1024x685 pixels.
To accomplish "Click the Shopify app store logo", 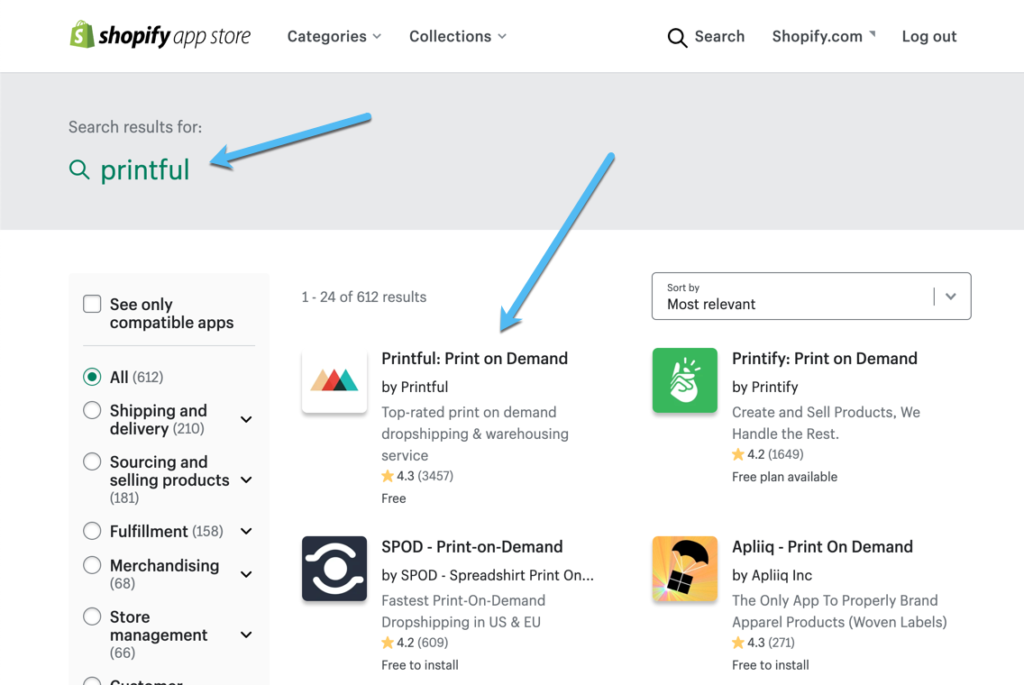I will (x=160, y=35).
